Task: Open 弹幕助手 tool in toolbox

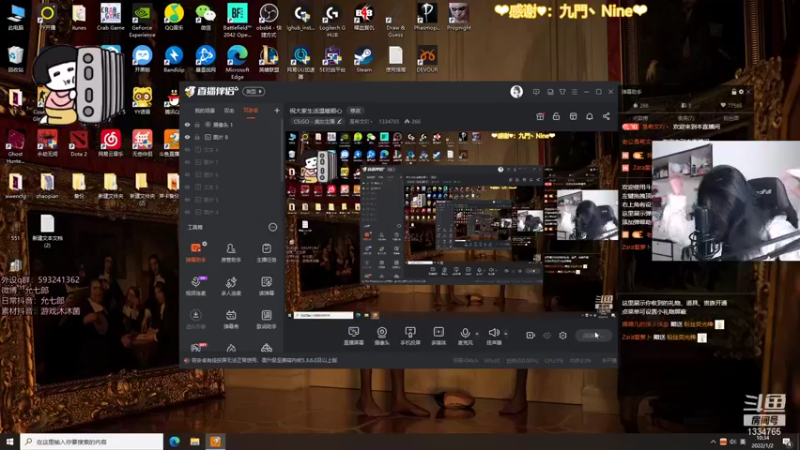Action: pyautogui.click(x=195, y=252)
